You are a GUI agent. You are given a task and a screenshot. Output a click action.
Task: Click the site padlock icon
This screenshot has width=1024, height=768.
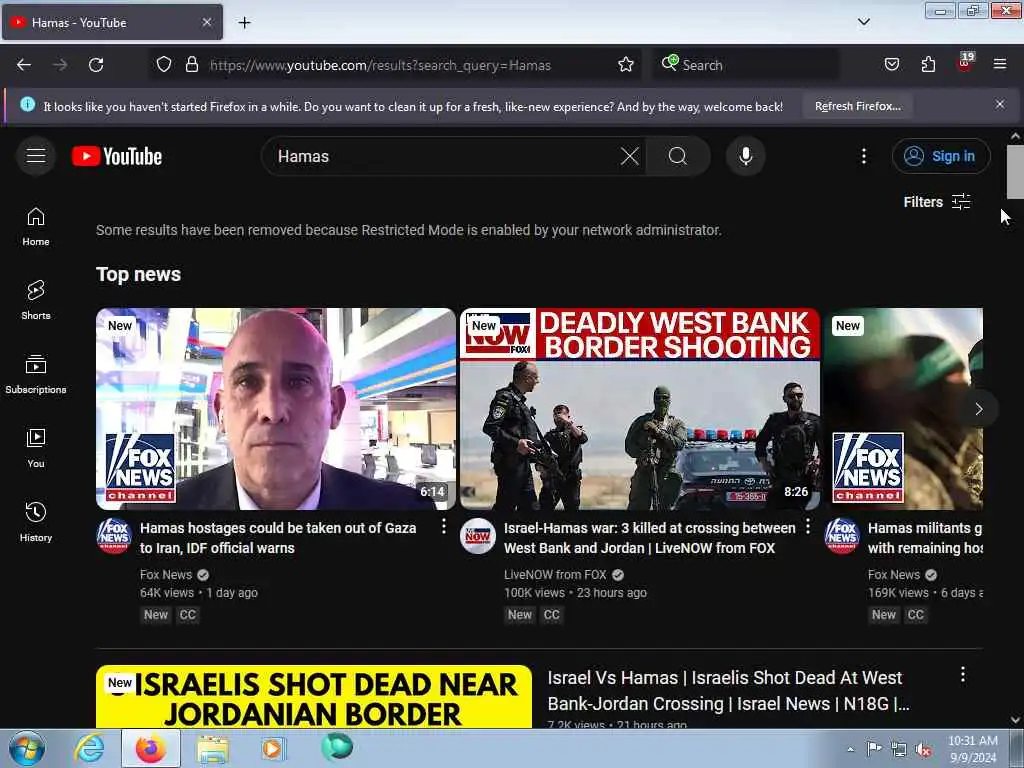[191, 65]
